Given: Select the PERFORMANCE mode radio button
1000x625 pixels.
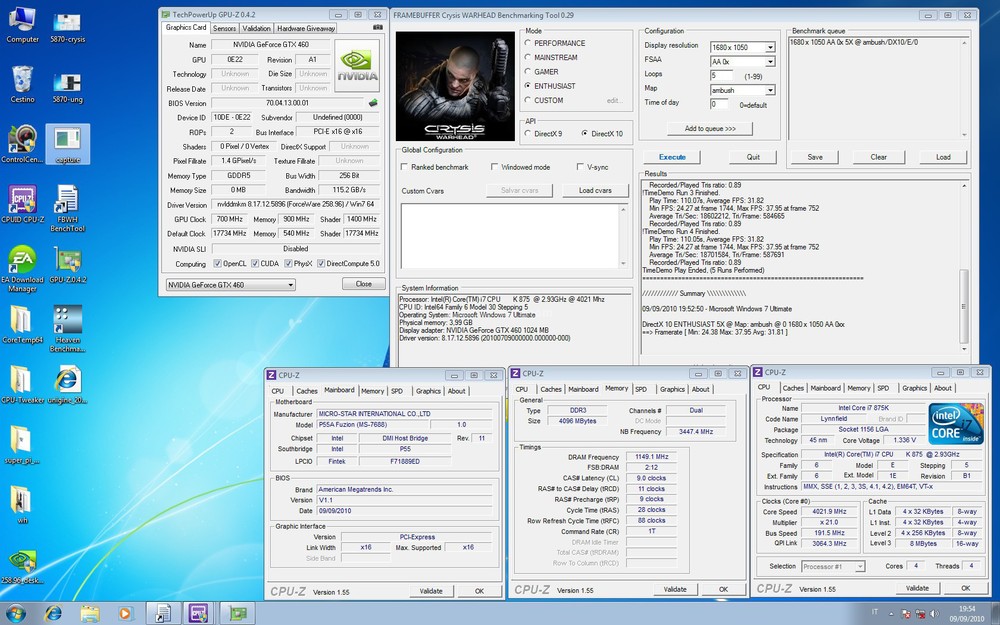Looking at the screenshot, I should (528, 43).
